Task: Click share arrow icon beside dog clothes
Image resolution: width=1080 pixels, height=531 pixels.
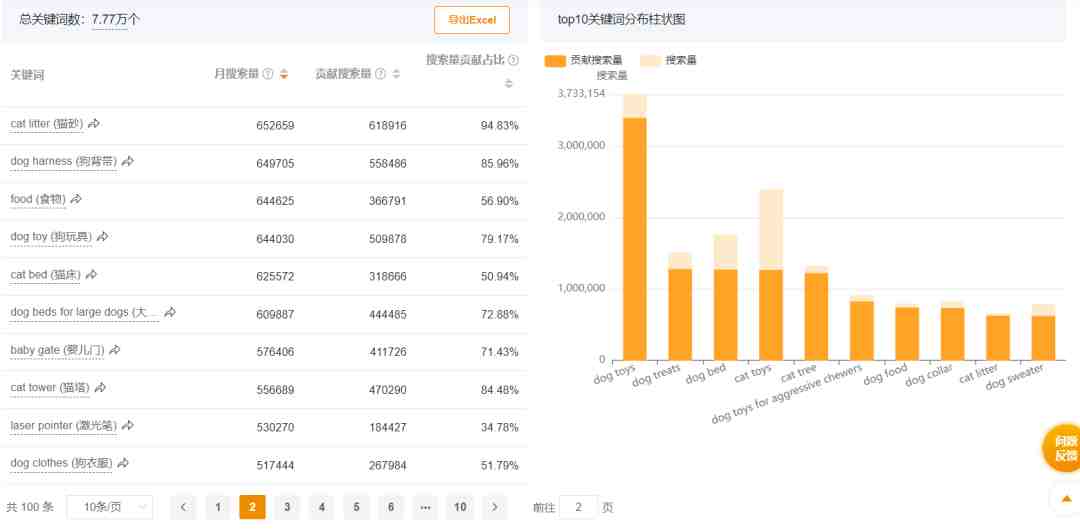Action: click(123, 463)
